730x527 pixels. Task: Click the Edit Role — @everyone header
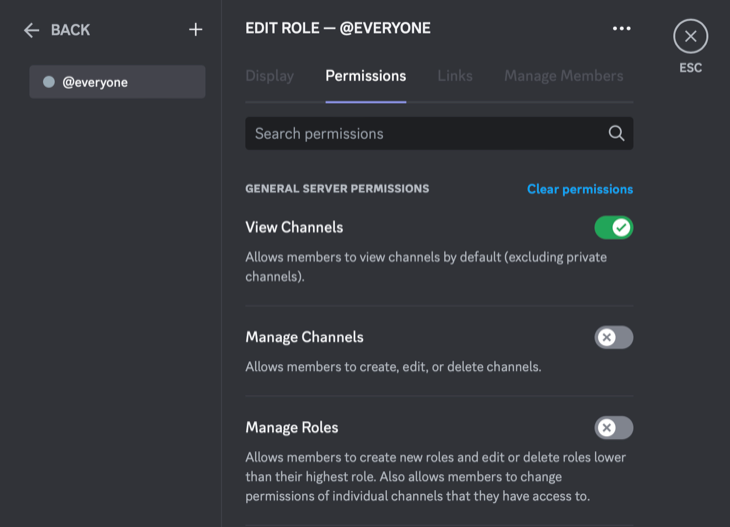[338, 28]
